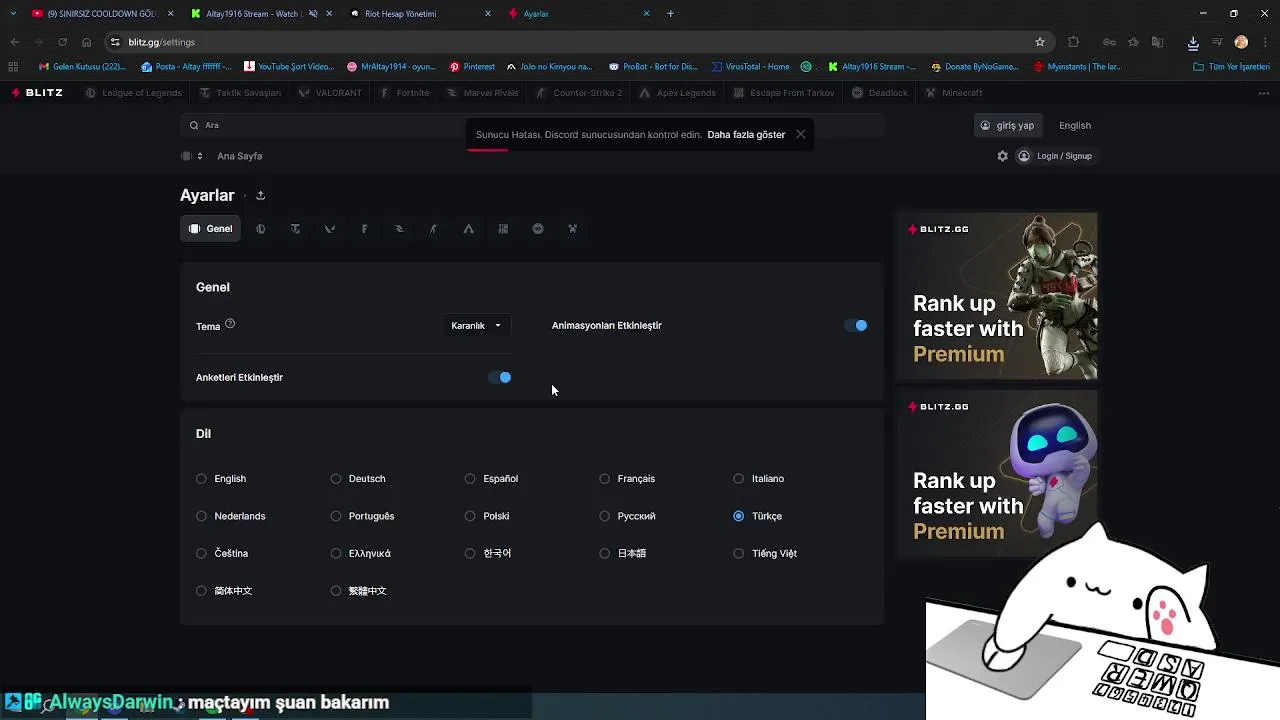The width and height of the screenshot is (1280, 720).
Task: Open the Apex Legends settings tab icon
Action: 468,229
